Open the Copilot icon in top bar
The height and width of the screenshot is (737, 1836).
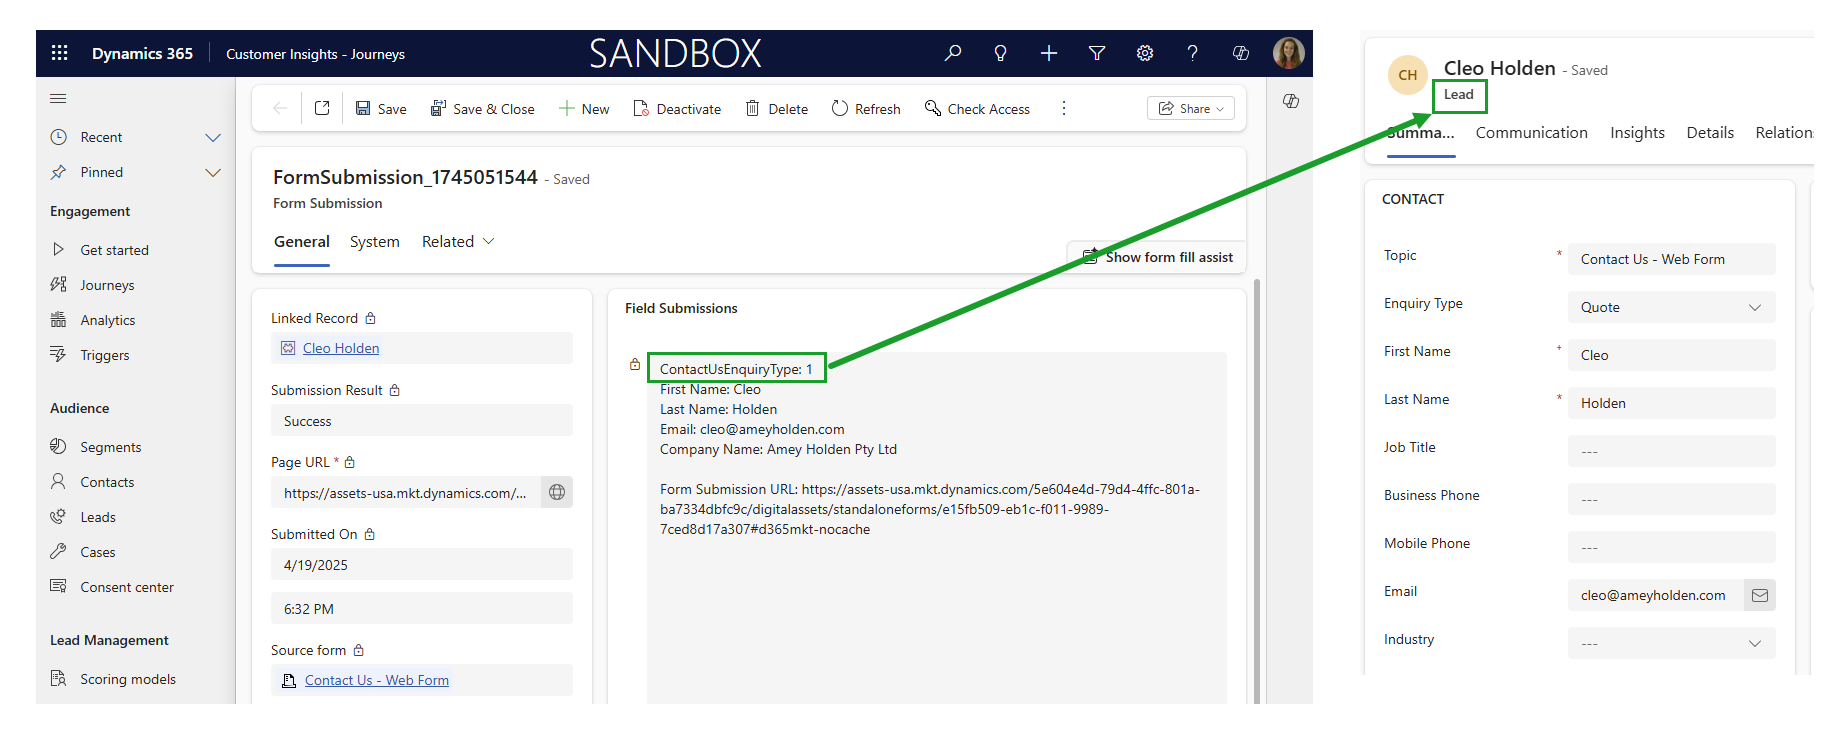click(1241, 53)
